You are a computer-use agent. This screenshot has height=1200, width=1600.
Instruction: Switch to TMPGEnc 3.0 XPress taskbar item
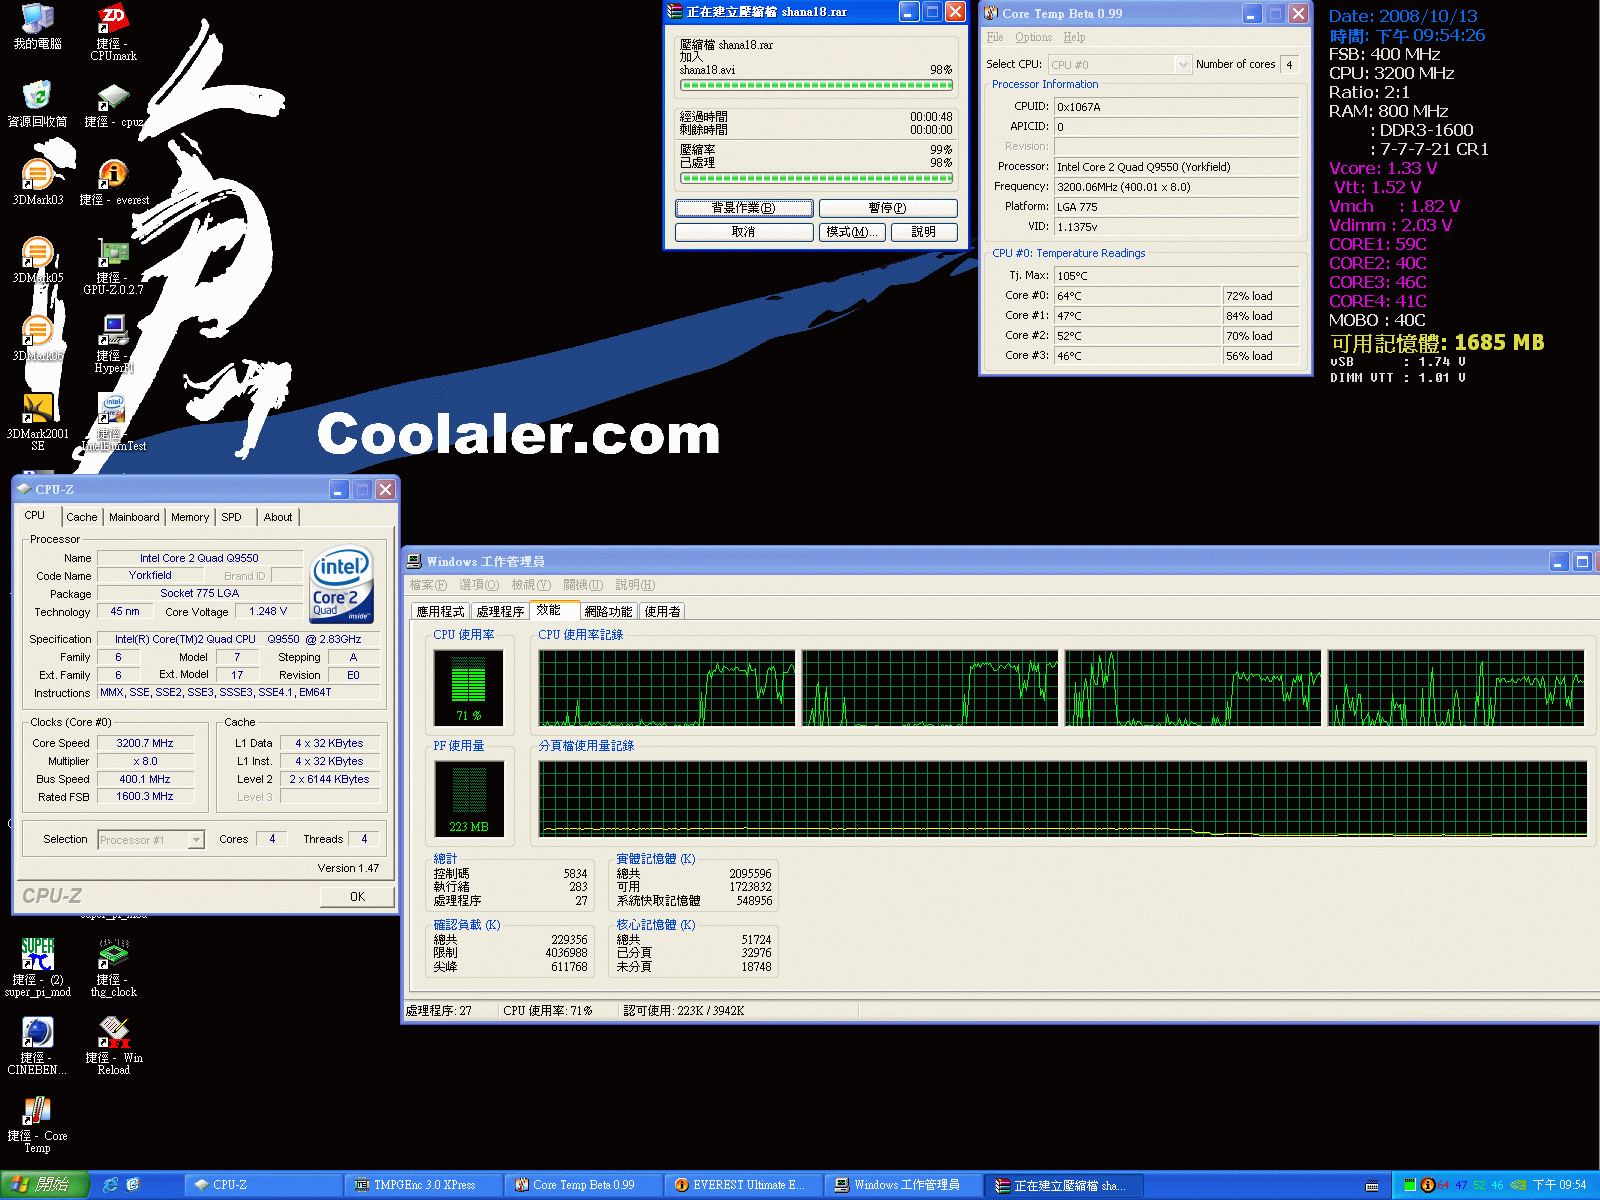(423, 1185)
